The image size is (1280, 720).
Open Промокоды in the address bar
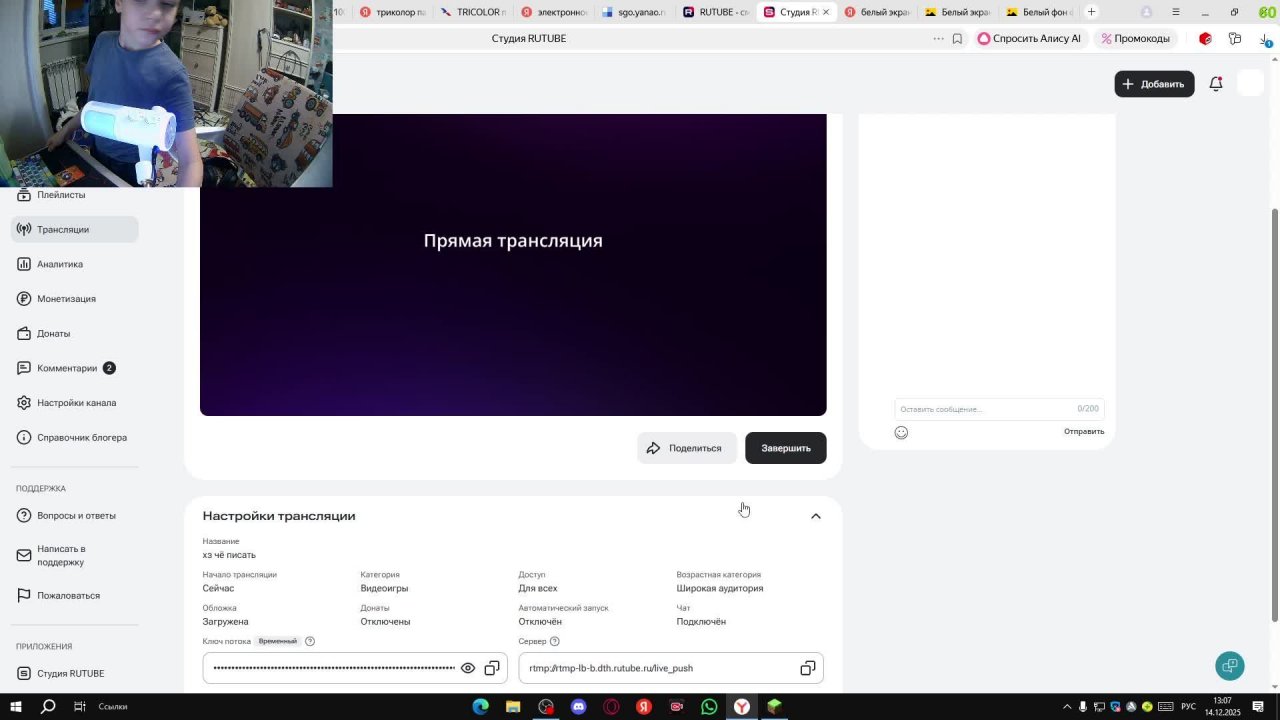coord(1135,38)
